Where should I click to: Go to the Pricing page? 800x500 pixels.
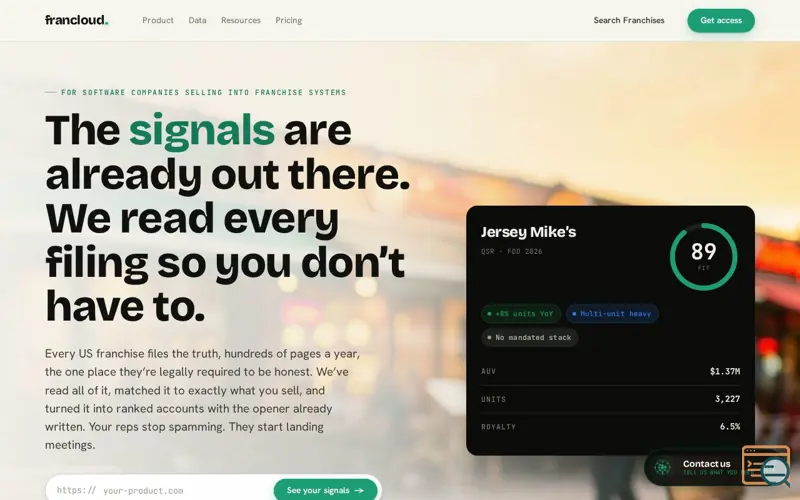tap(289, 20)
